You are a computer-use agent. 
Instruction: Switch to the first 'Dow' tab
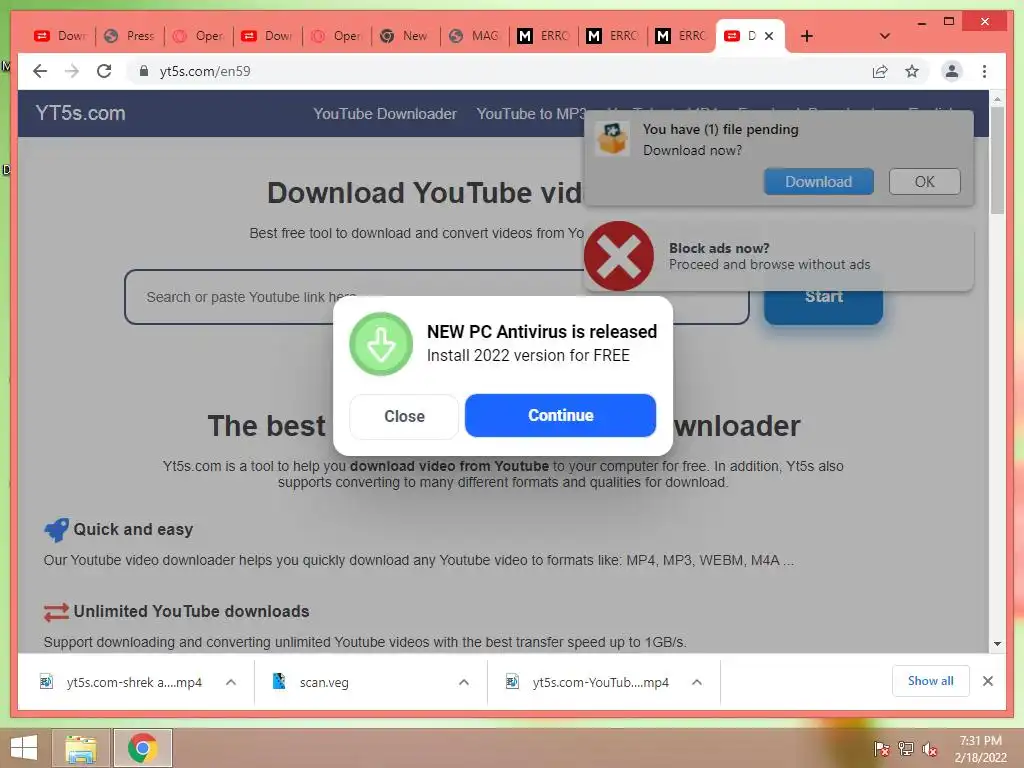coord(60,36)
